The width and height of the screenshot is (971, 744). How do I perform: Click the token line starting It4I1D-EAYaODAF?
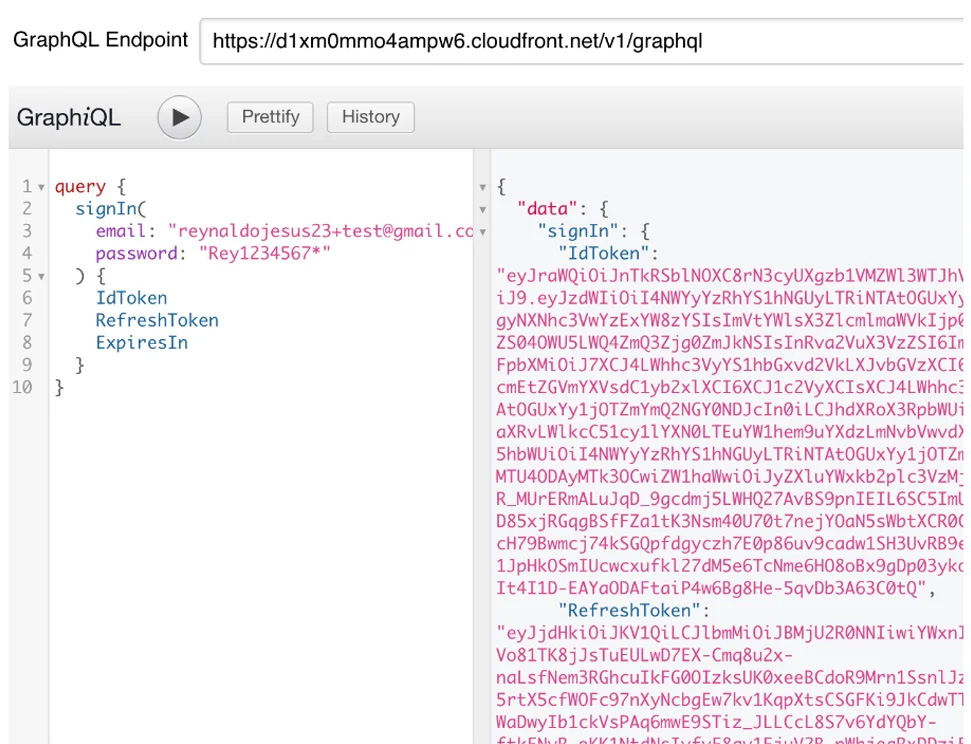[711, 588]
